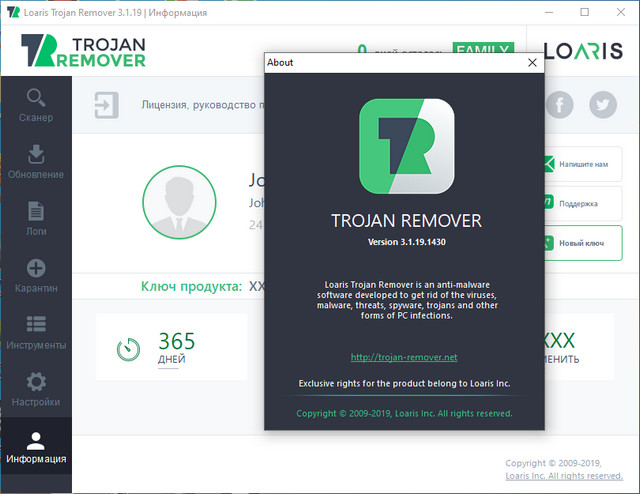Click the Twitter icon

pos(603,105)
